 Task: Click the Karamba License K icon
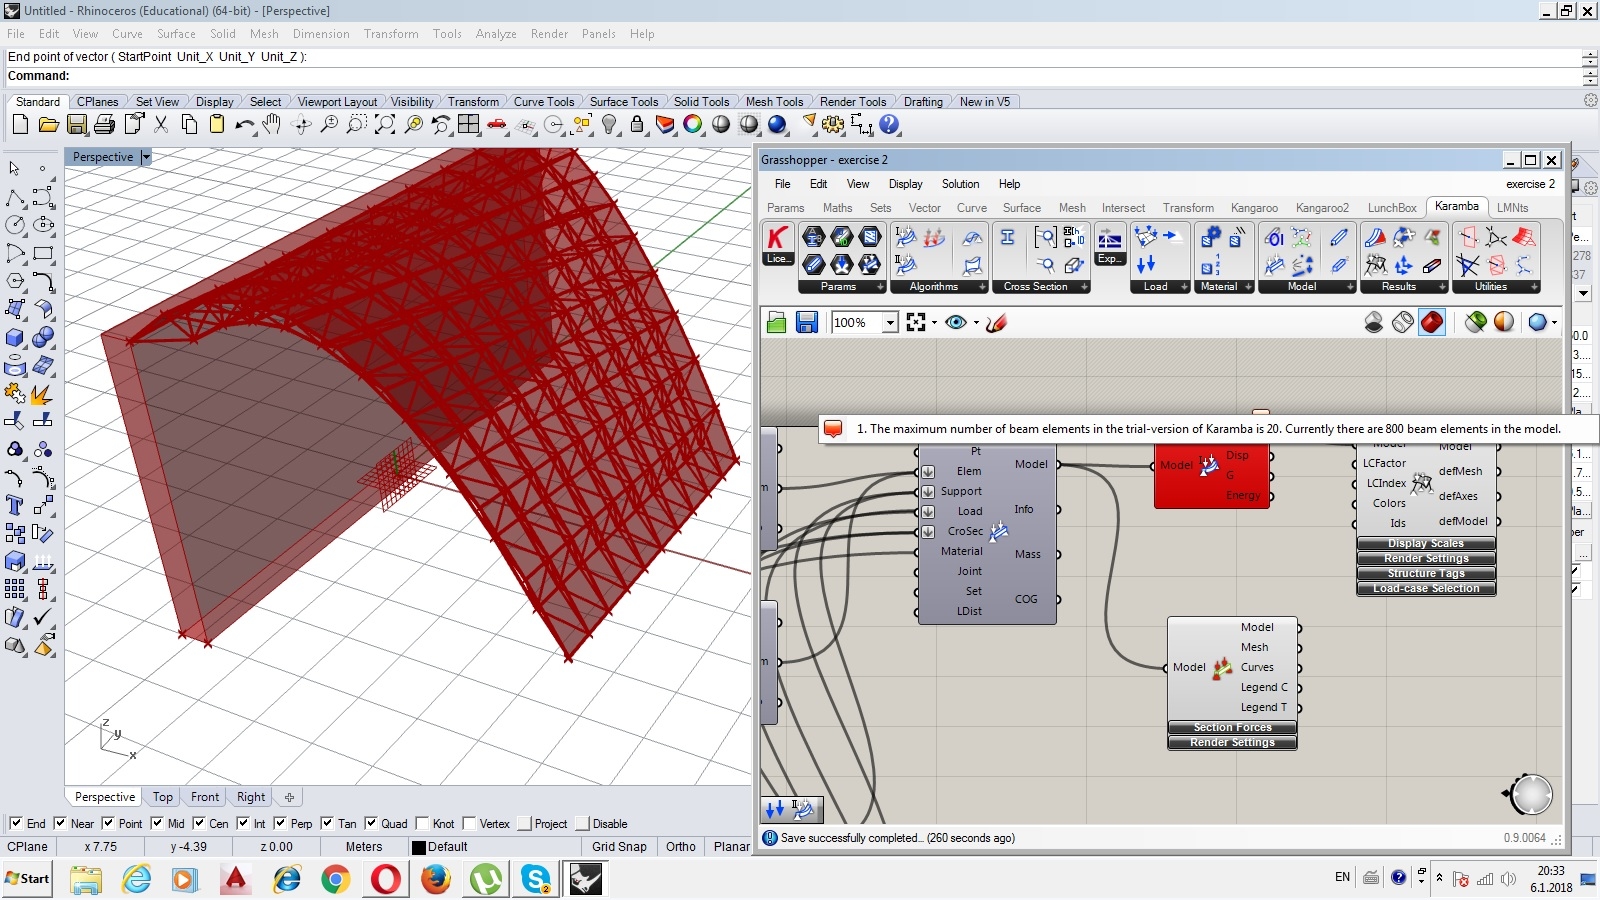778,238
